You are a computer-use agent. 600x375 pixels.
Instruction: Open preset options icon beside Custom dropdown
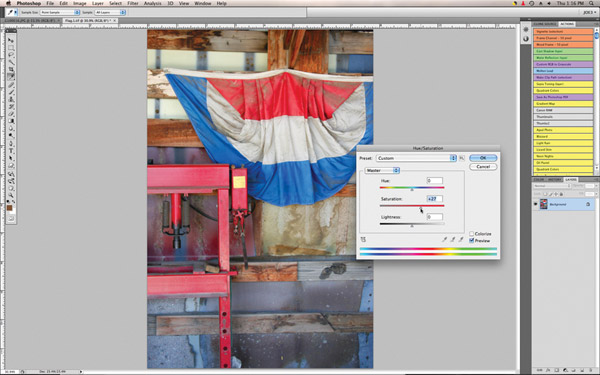pyautogui.click(x=462, y=158)
